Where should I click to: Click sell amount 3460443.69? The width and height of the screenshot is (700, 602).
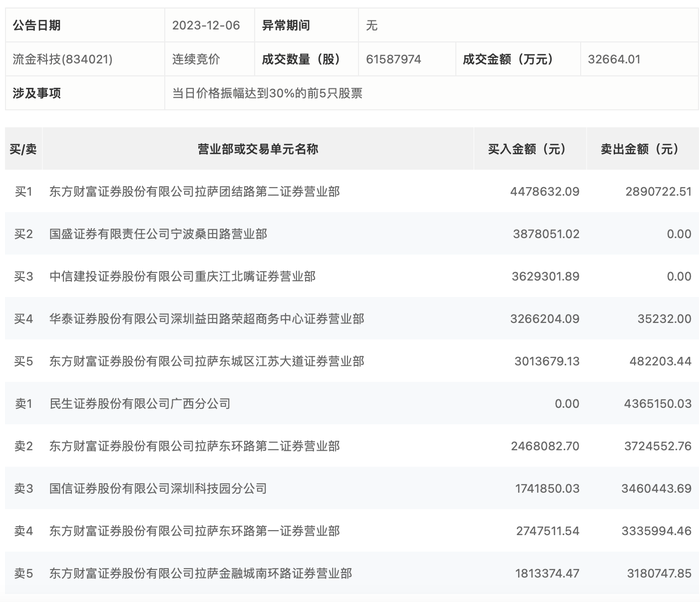(656, 489)
